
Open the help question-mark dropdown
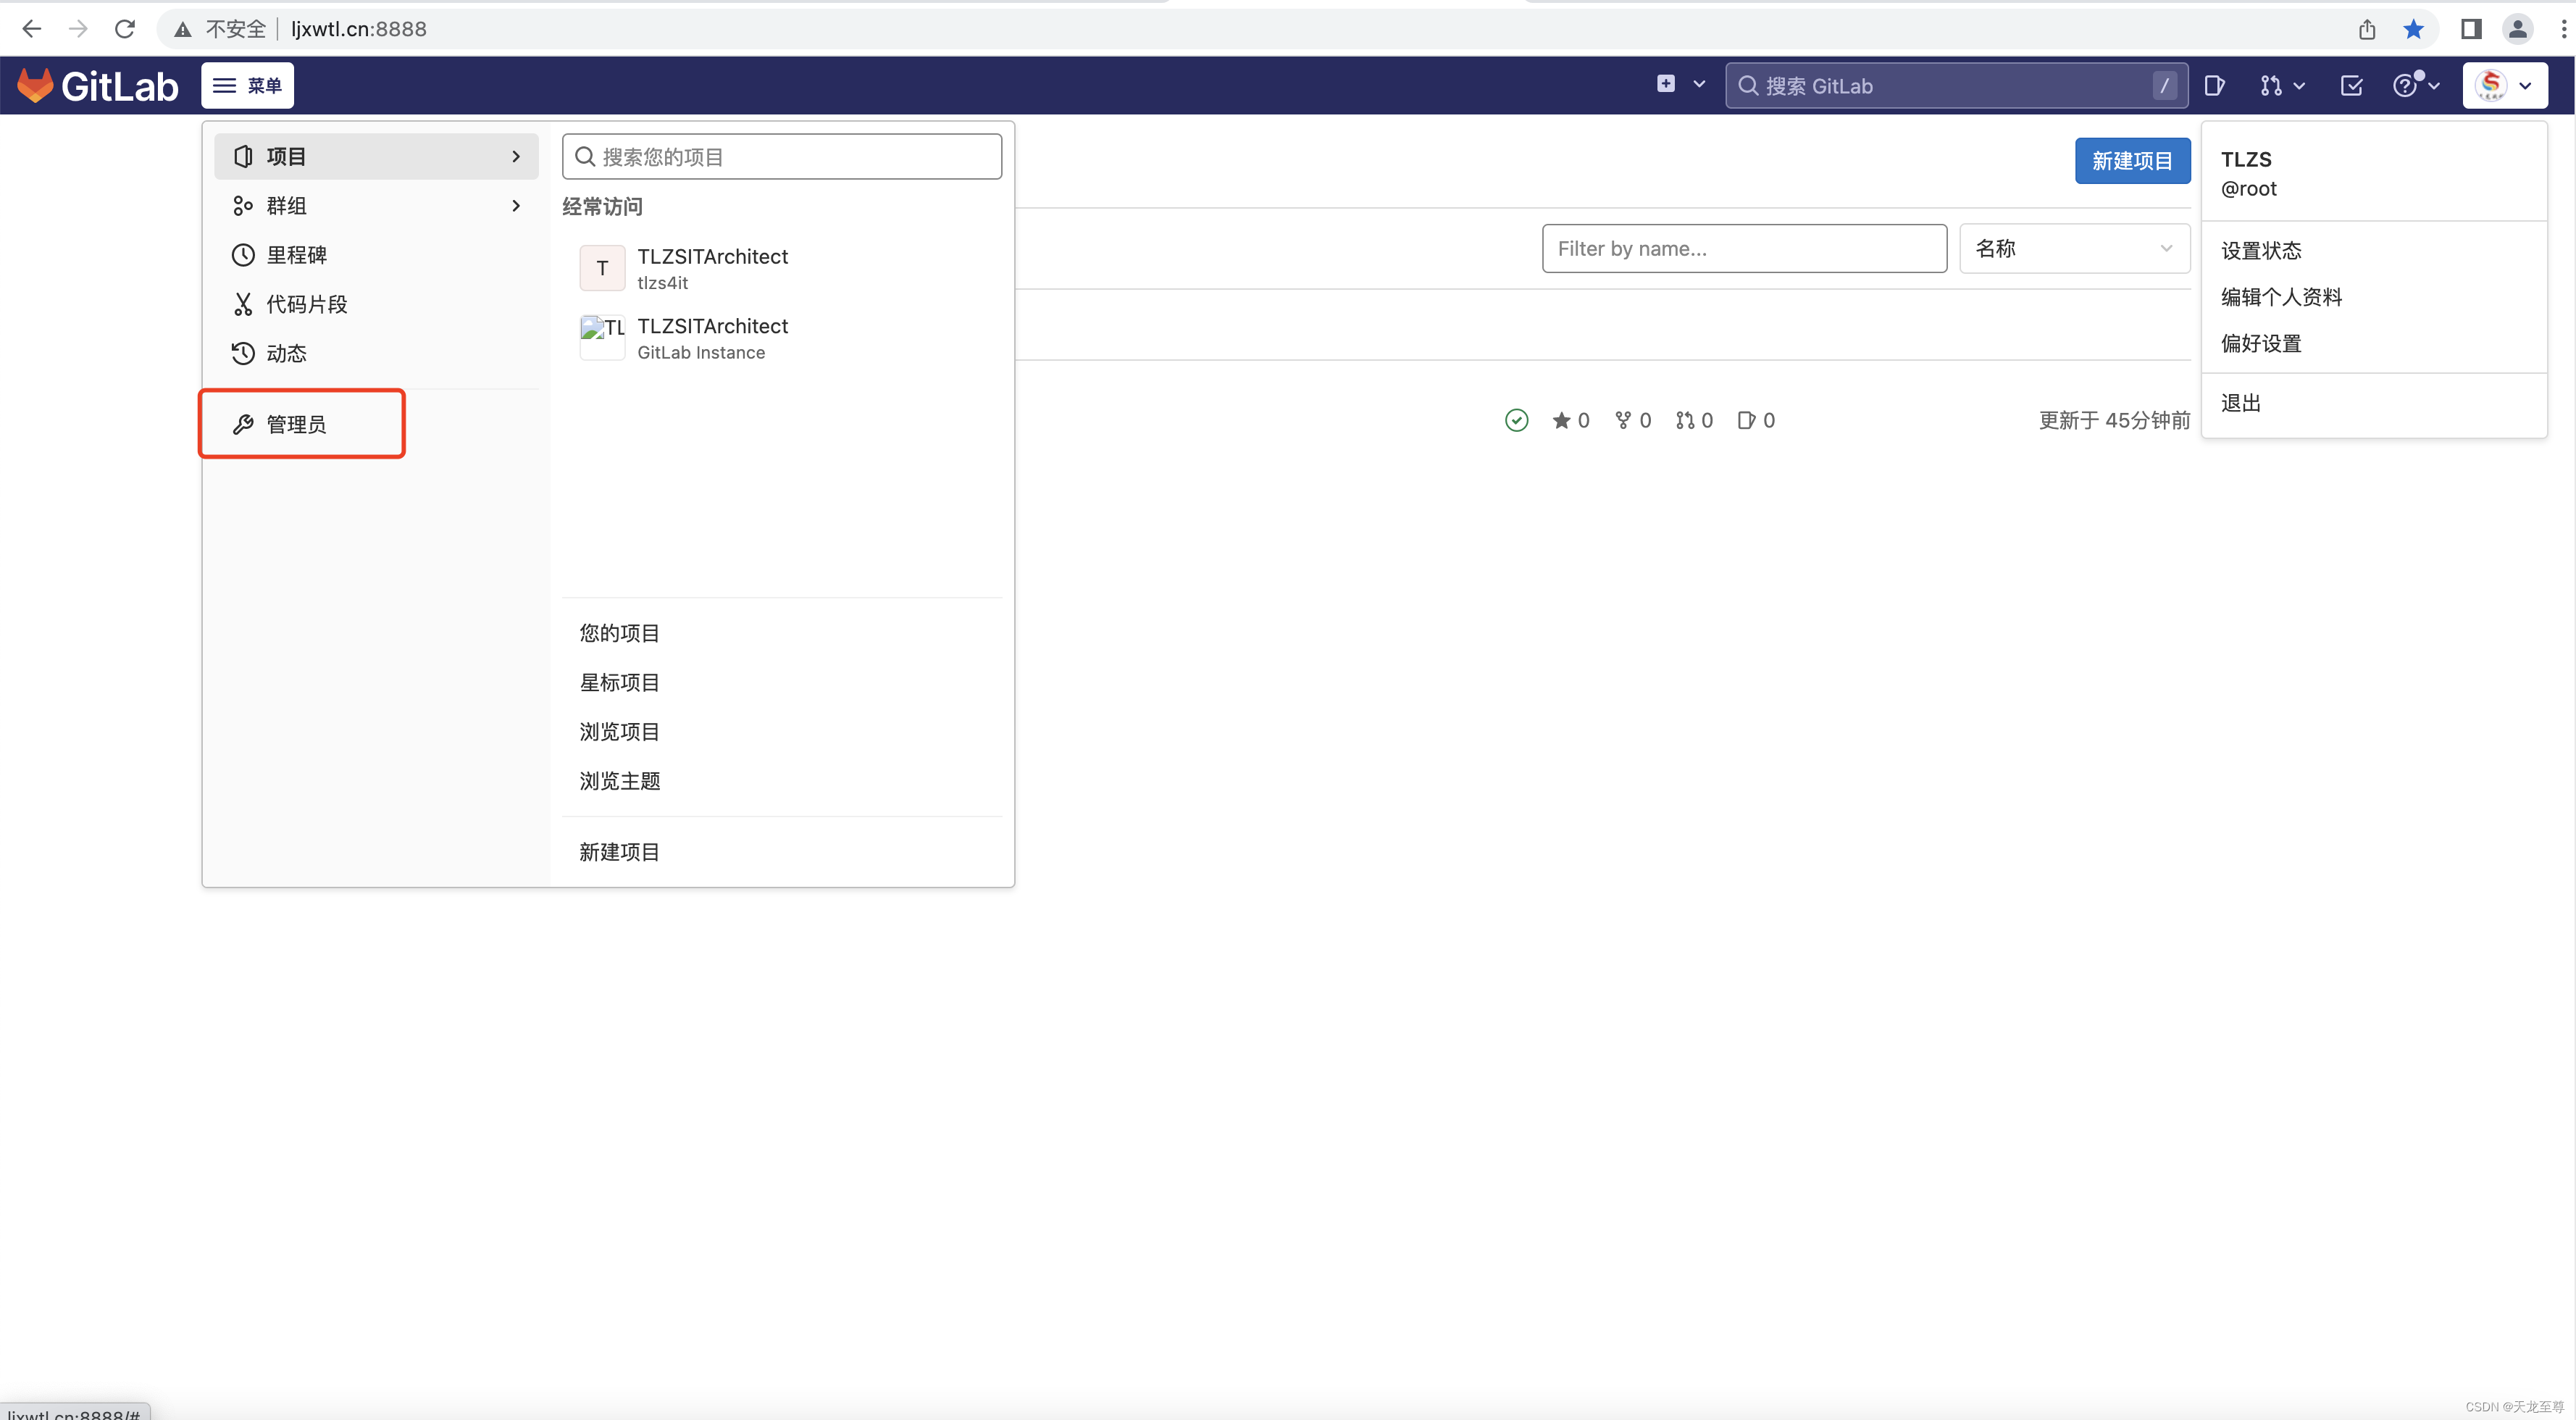tap(2416, 85)
